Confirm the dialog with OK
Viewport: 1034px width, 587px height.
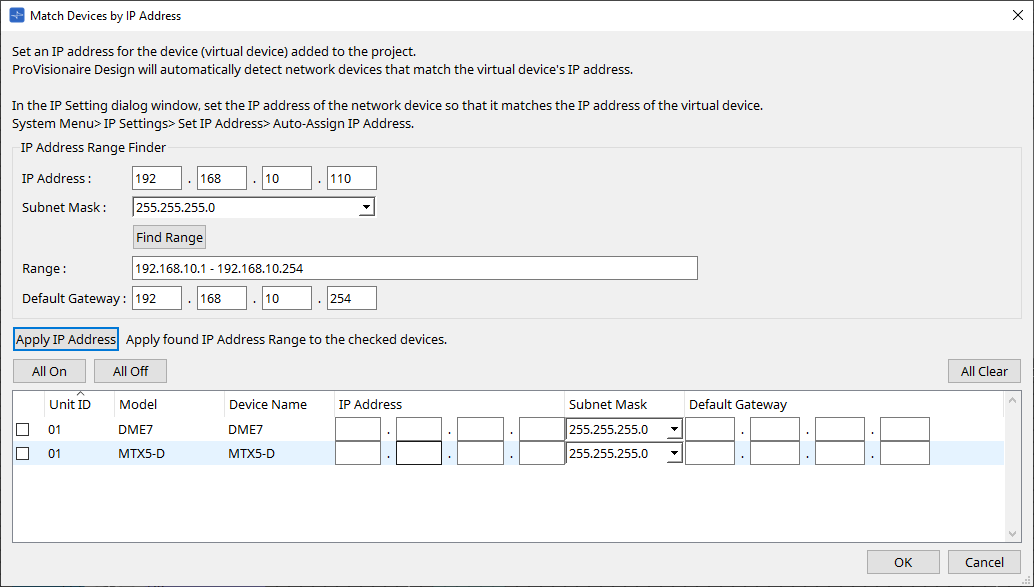(902, 561)
